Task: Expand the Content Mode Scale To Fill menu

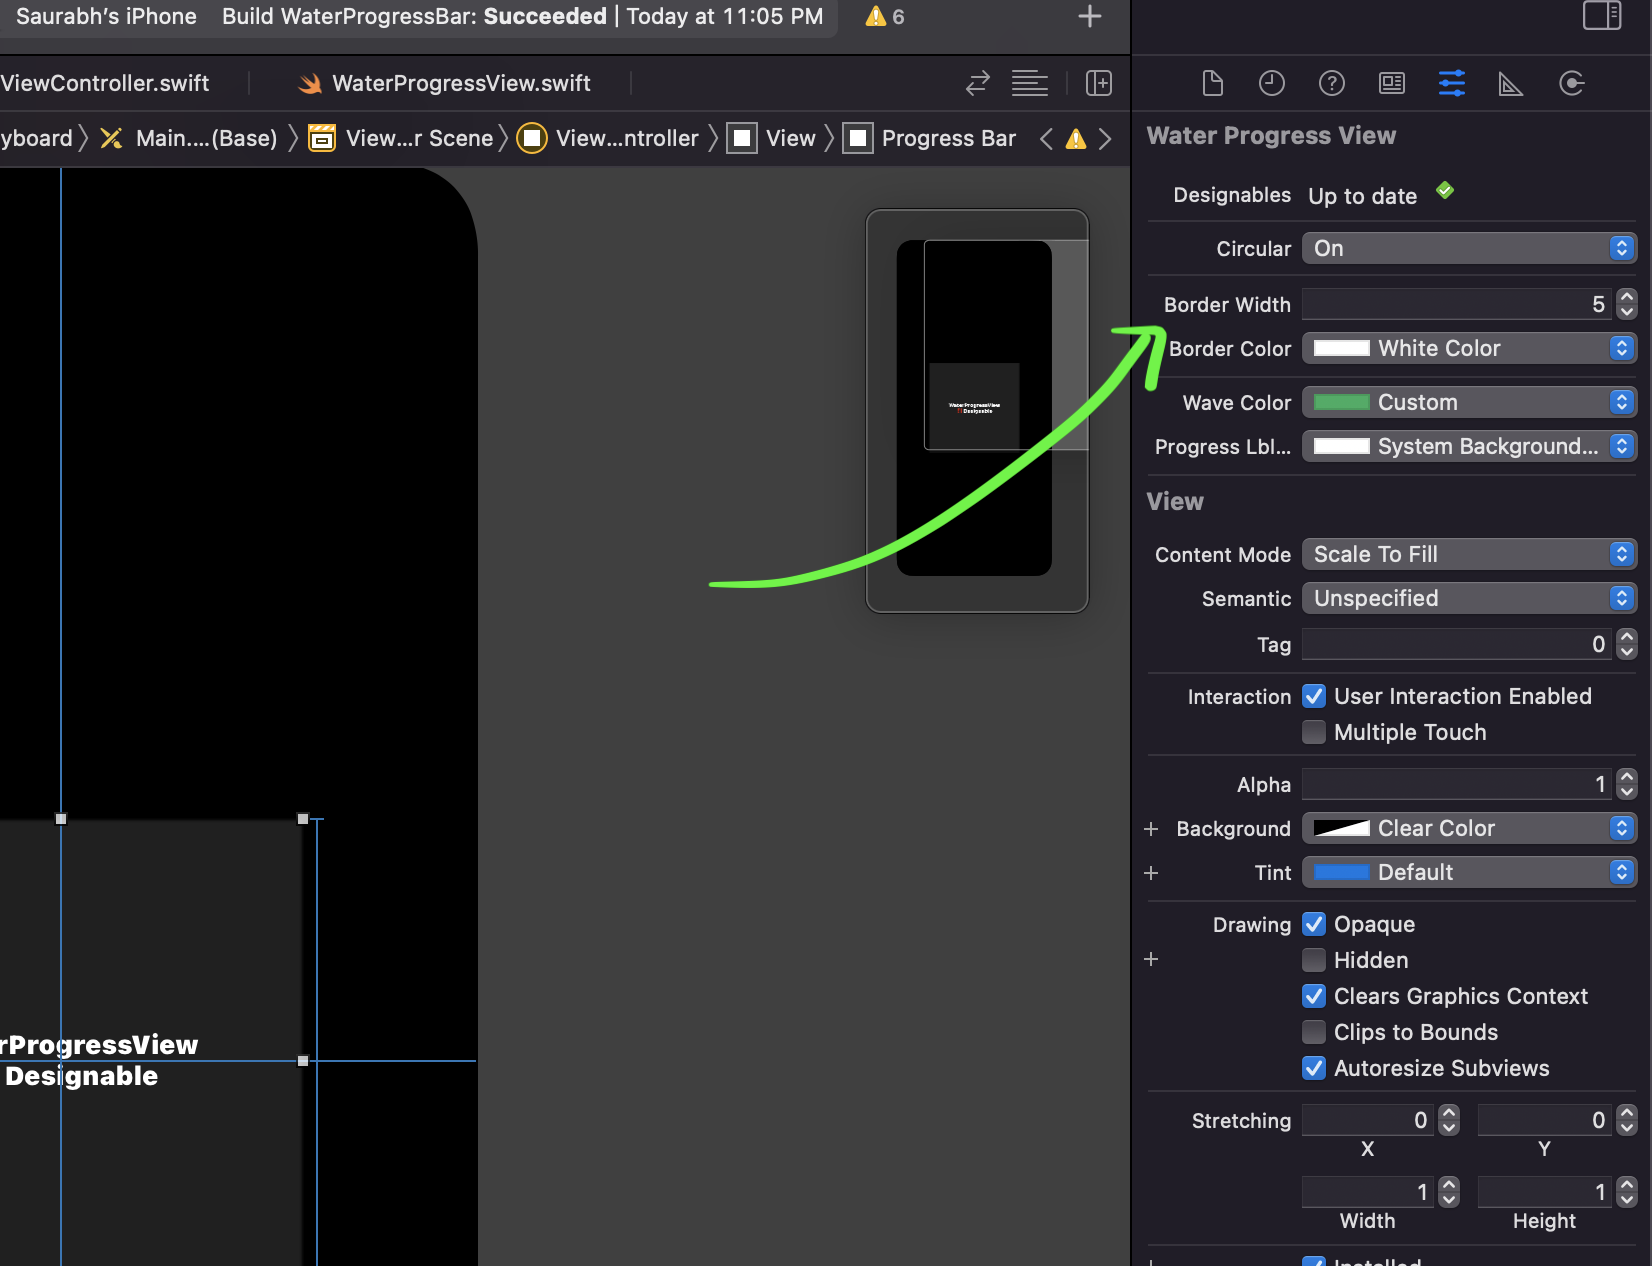Action: [x=1469, y=554]
